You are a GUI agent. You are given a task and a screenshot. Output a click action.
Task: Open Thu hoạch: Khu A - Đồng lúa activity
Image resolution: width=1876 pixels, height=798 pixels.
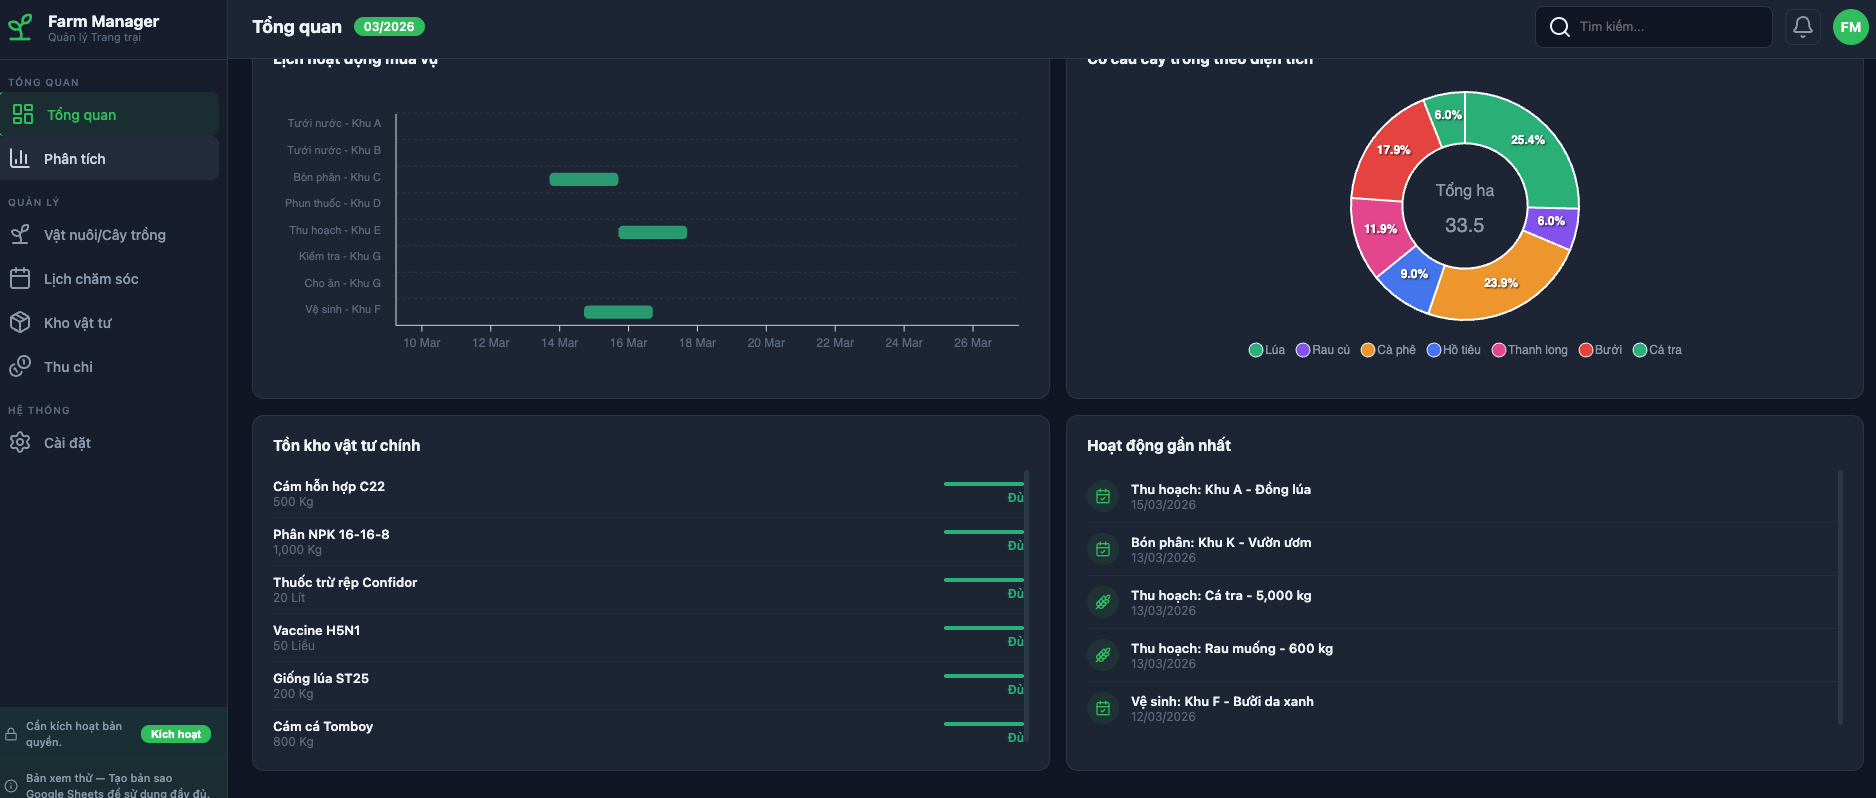1220,490
